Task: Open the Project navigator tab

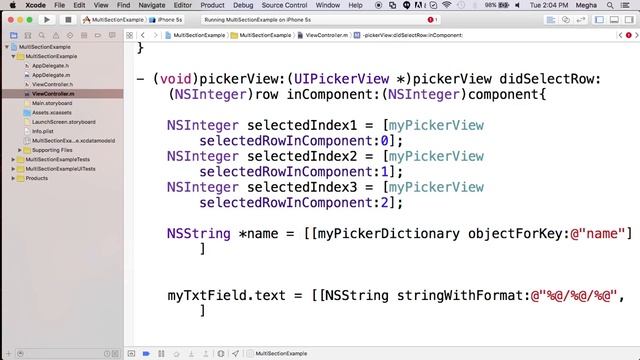Action: click(13, 36)
